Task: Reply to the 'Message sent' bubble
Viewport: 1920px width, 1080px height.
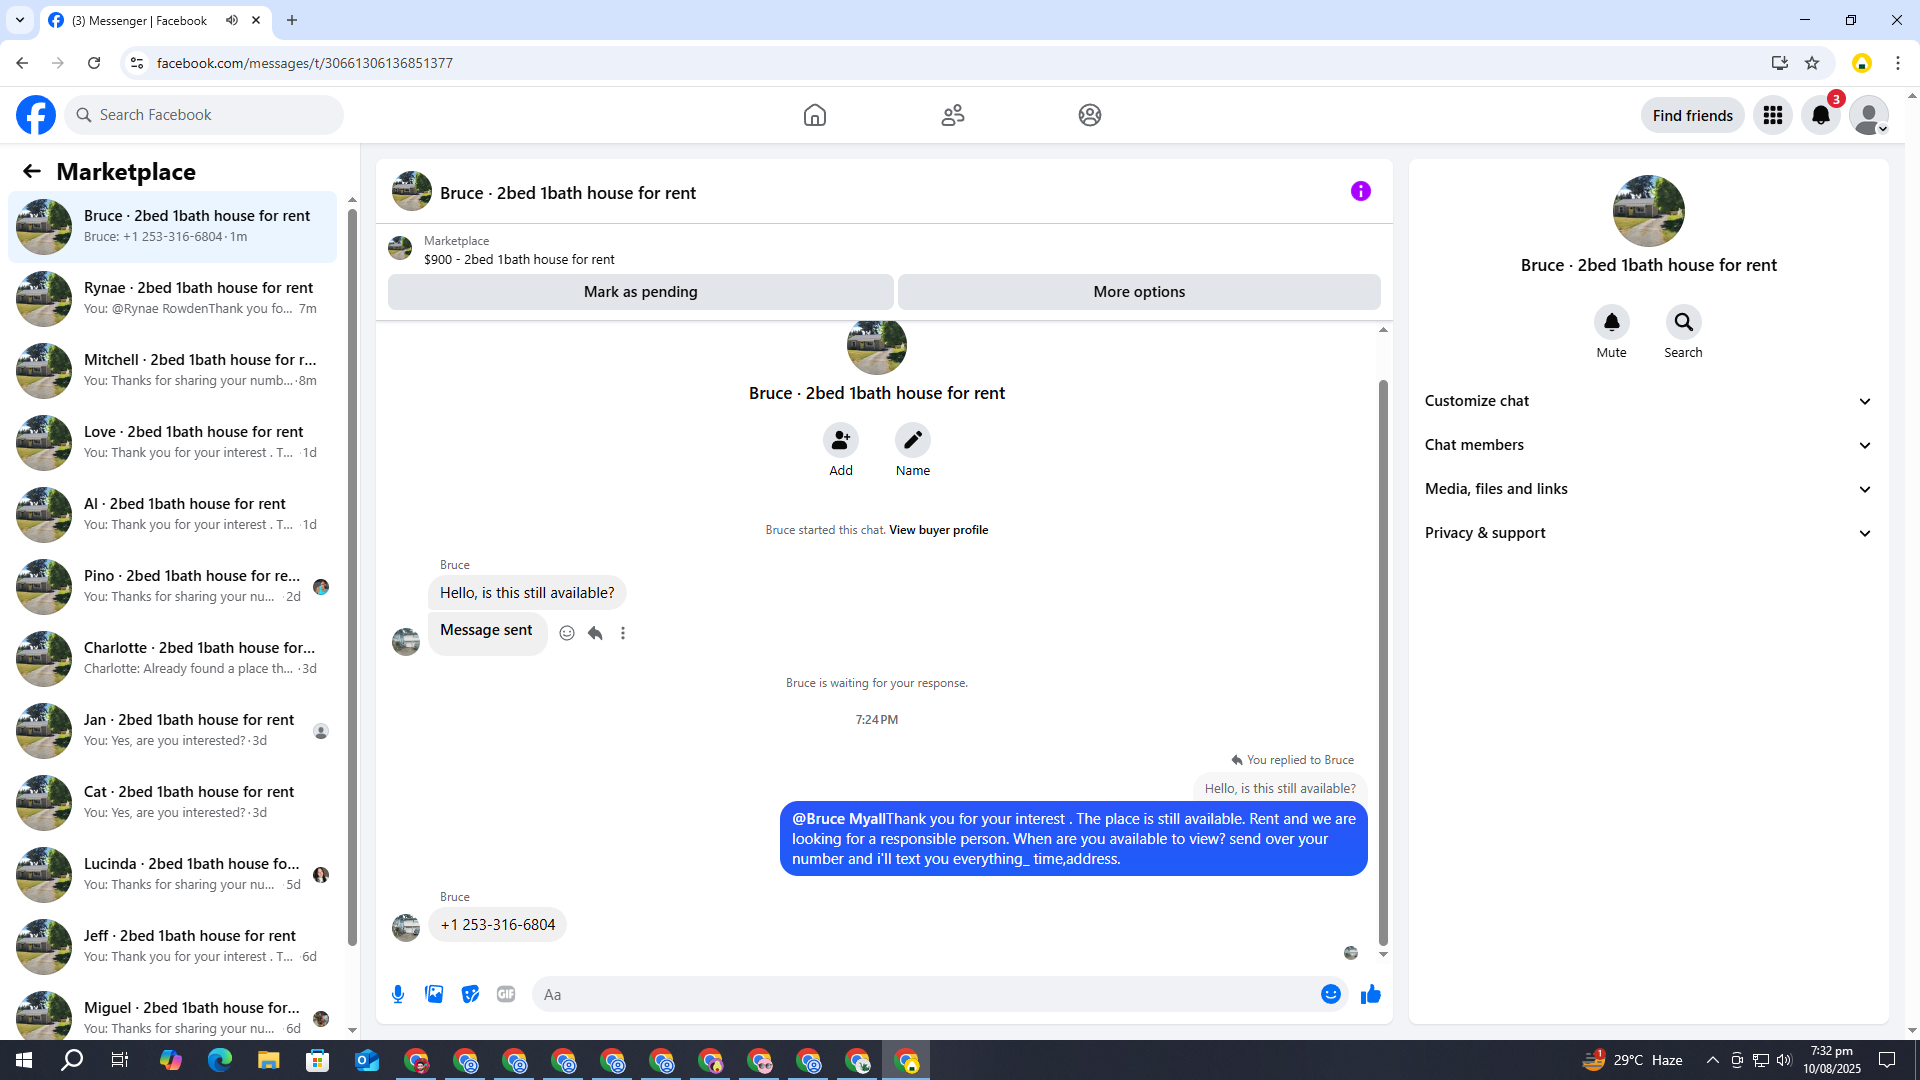Action: (x=595, y=633)
